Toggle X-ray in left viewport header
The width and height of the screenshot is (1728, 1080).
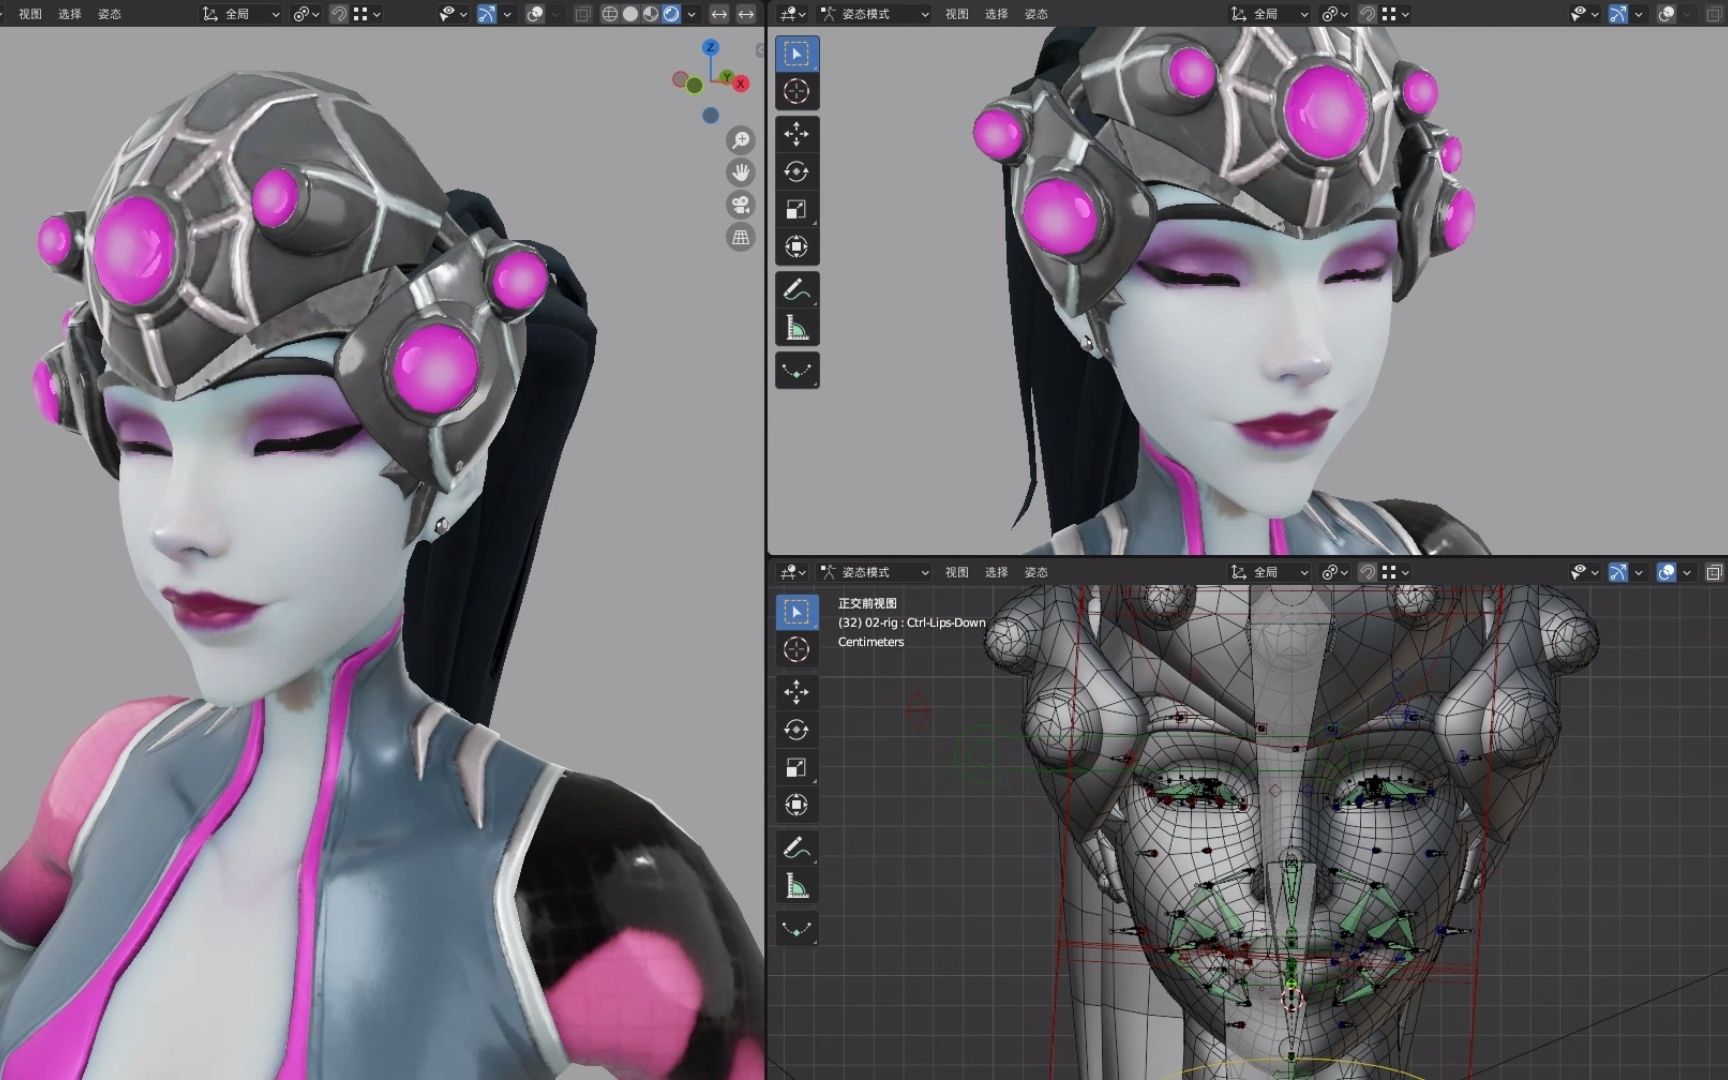pyautogui.click(x=583, y=14)
